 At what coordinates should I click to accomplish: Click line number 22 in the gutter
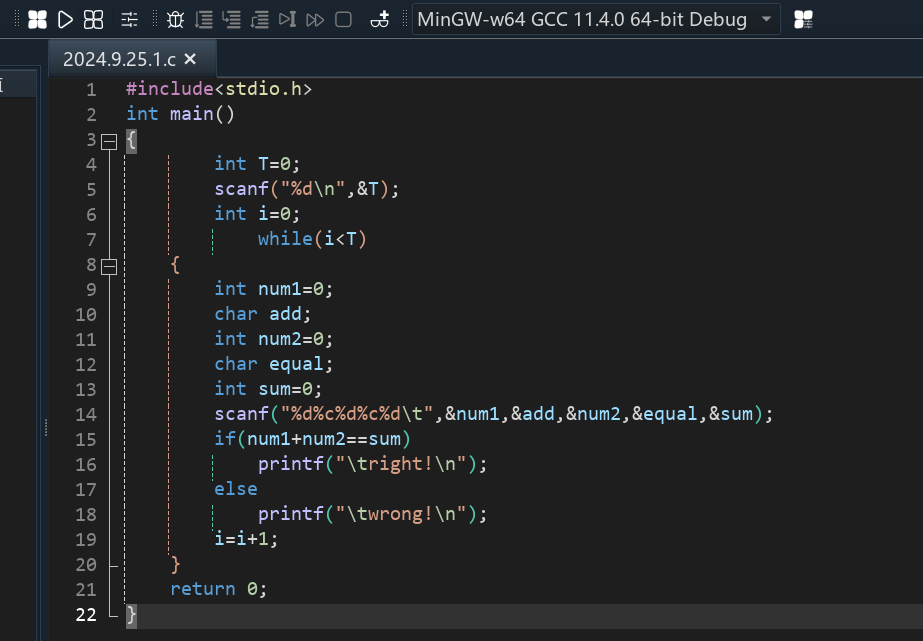point(86,615)
